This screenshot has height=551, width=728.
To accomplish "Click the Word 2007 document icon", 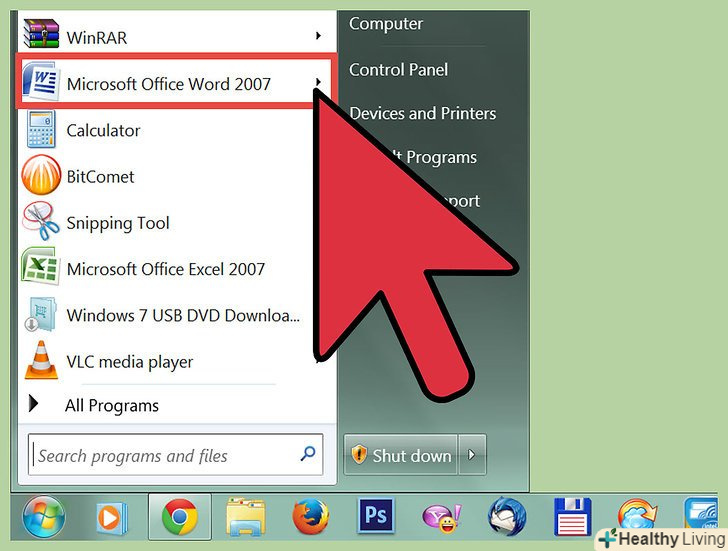I will click(41, 81).
